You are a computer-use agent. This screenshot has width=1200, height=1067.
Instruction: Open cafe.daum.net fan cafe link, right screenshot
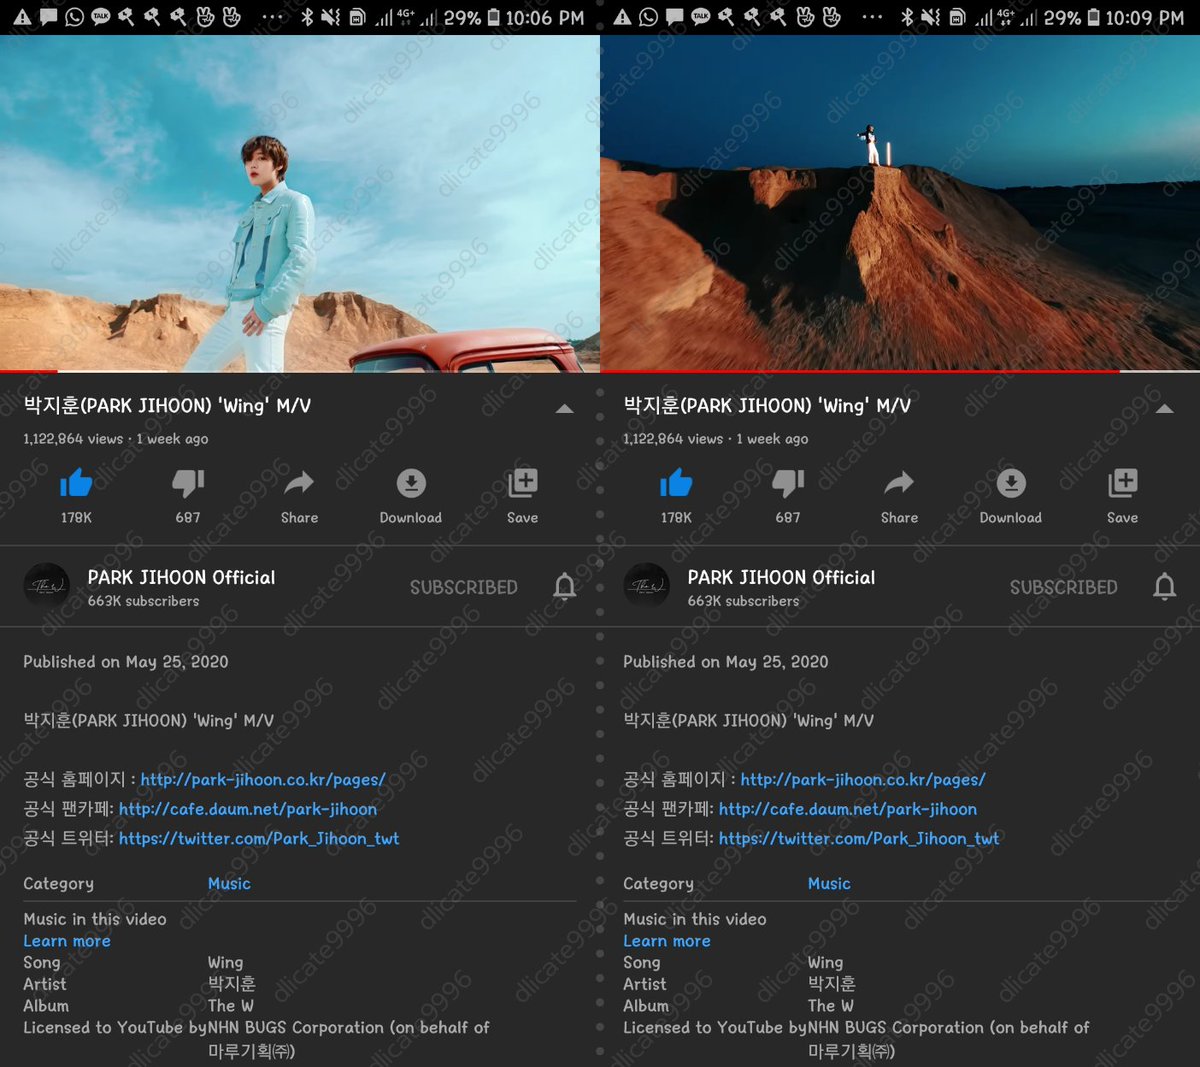[848, 809]
